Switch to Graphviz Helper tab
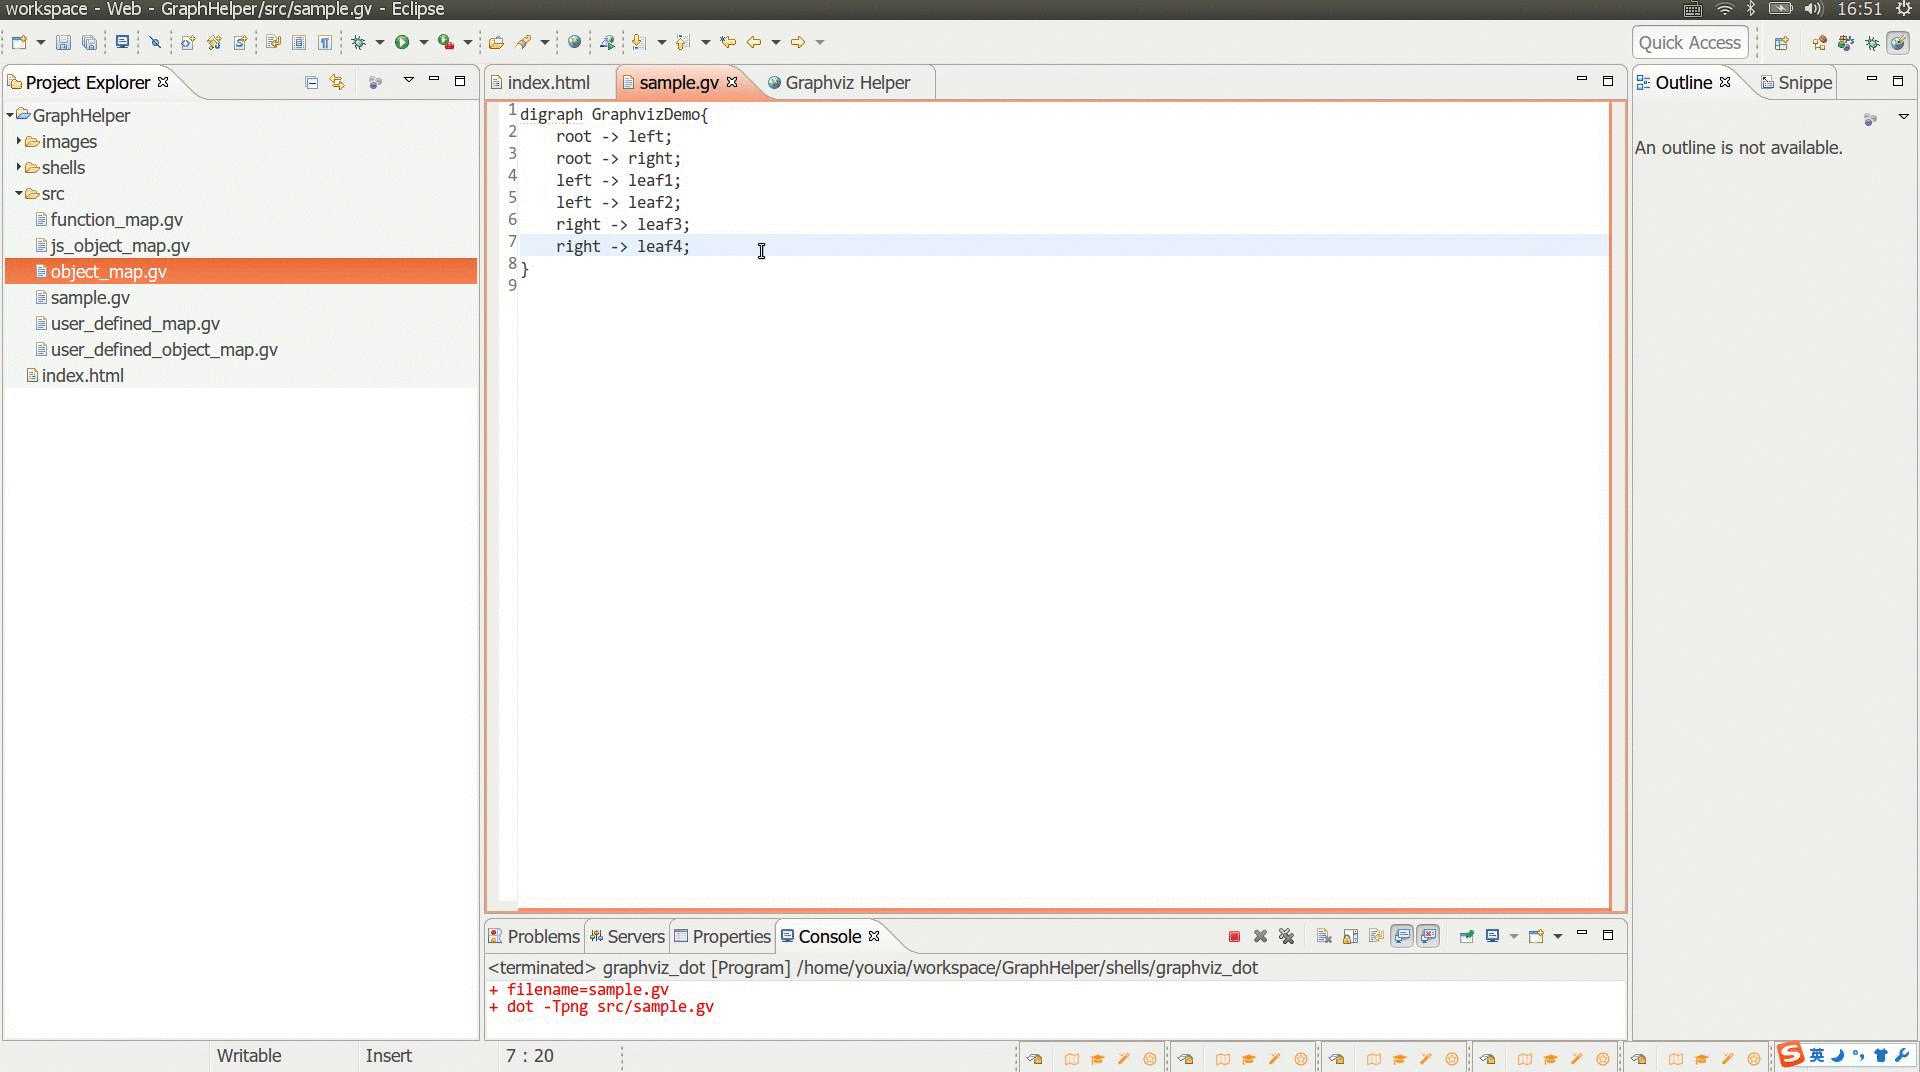 [847, 82]
